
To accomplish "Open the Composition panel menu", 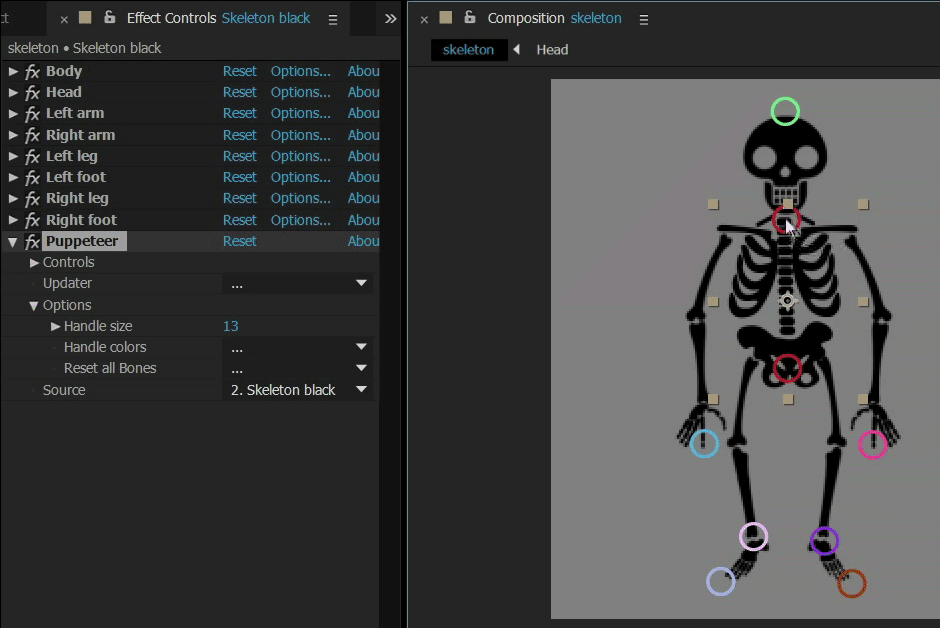I will pyautogui.click(x=643, y=18).
